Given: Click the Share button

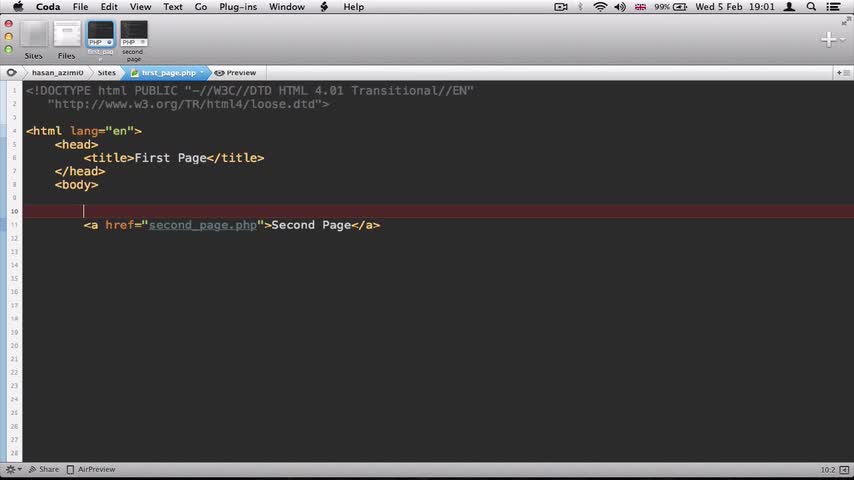Looking at the screenshot, I should [x=44, y=469].
